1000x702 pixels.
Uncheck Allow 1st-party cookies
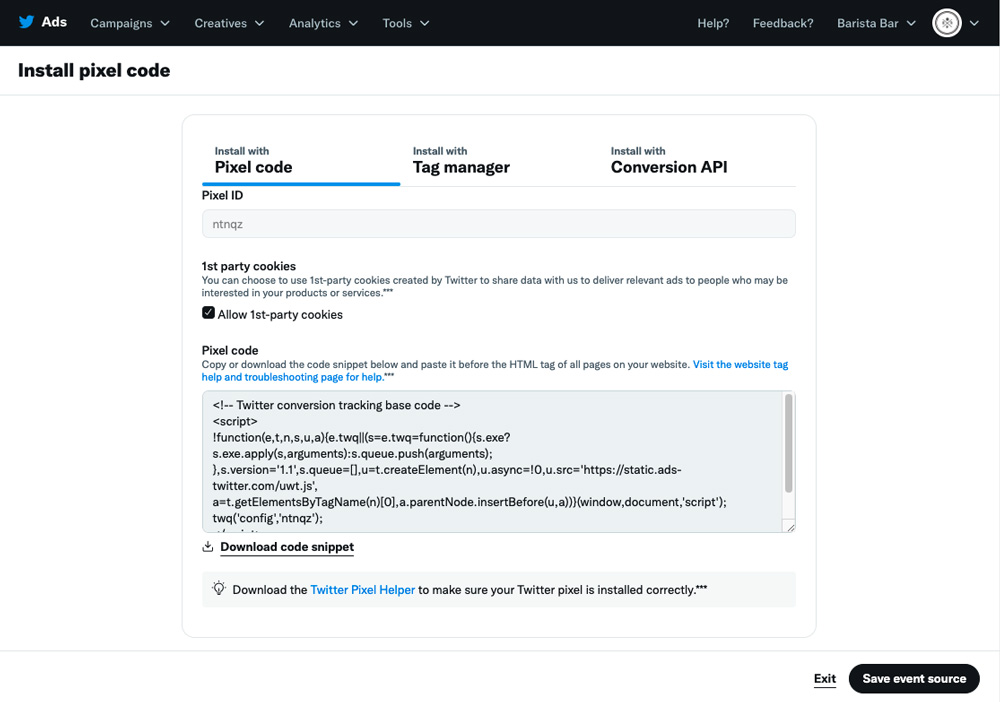[208, 312]
